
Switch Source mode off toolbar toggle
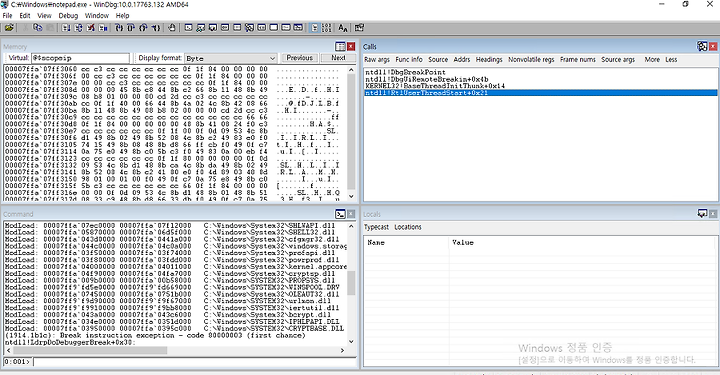point(326,28)
